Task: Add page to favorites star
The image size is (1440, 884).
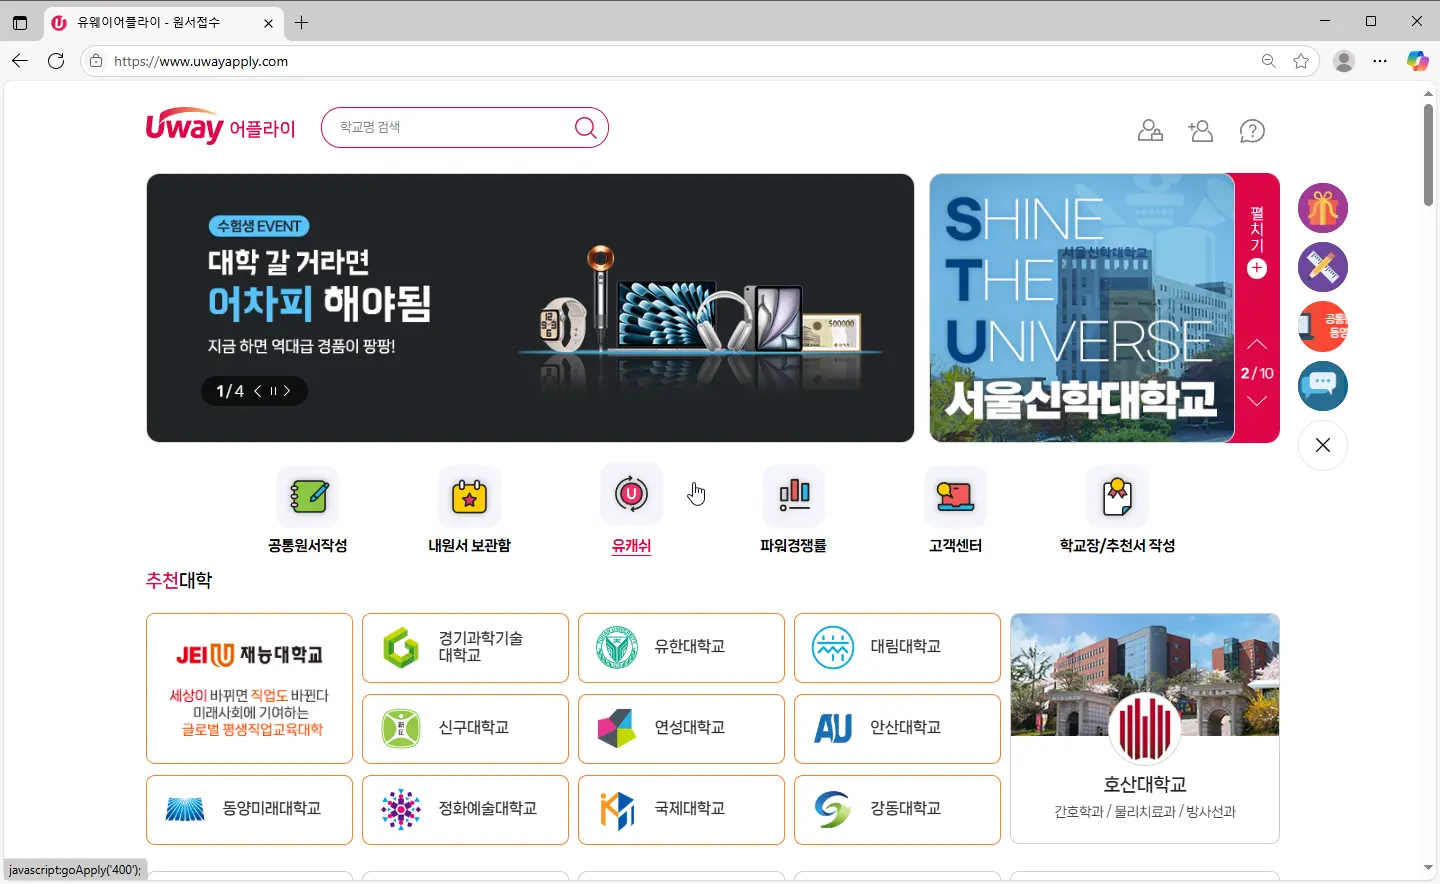Action: coord(1301,61)
